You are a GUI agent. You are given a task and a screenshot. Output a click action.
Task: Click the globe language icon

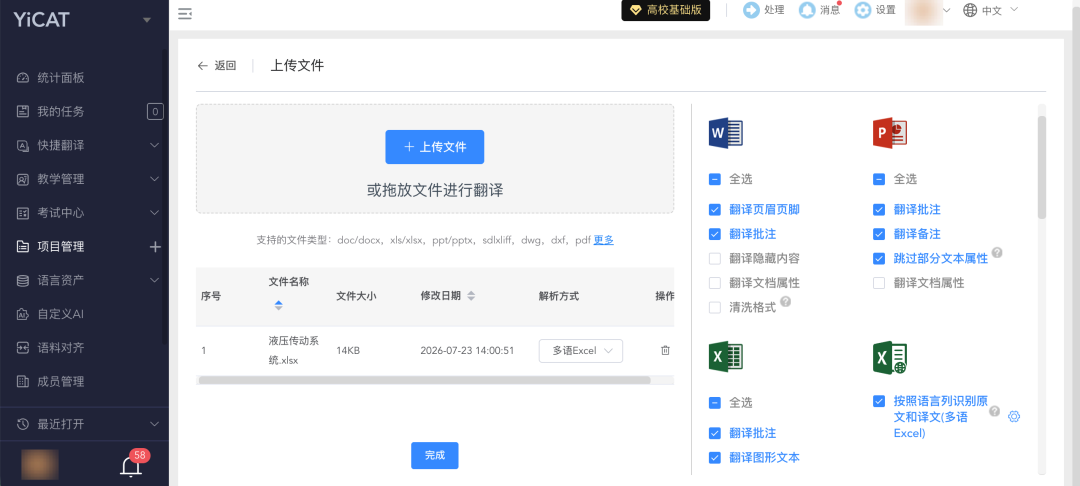click(970, 10)
